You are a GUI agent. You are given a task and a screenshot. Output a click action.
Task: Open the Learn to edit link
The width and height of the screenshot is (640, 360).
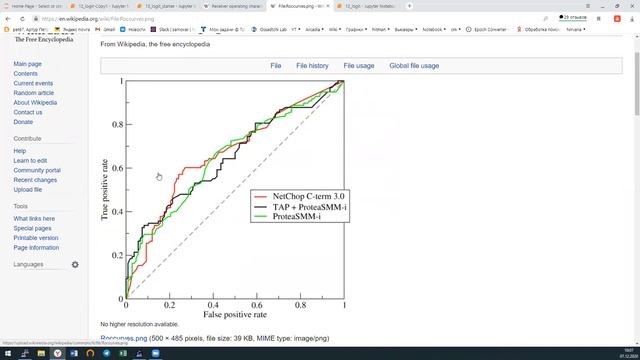(x=30, y=161)
